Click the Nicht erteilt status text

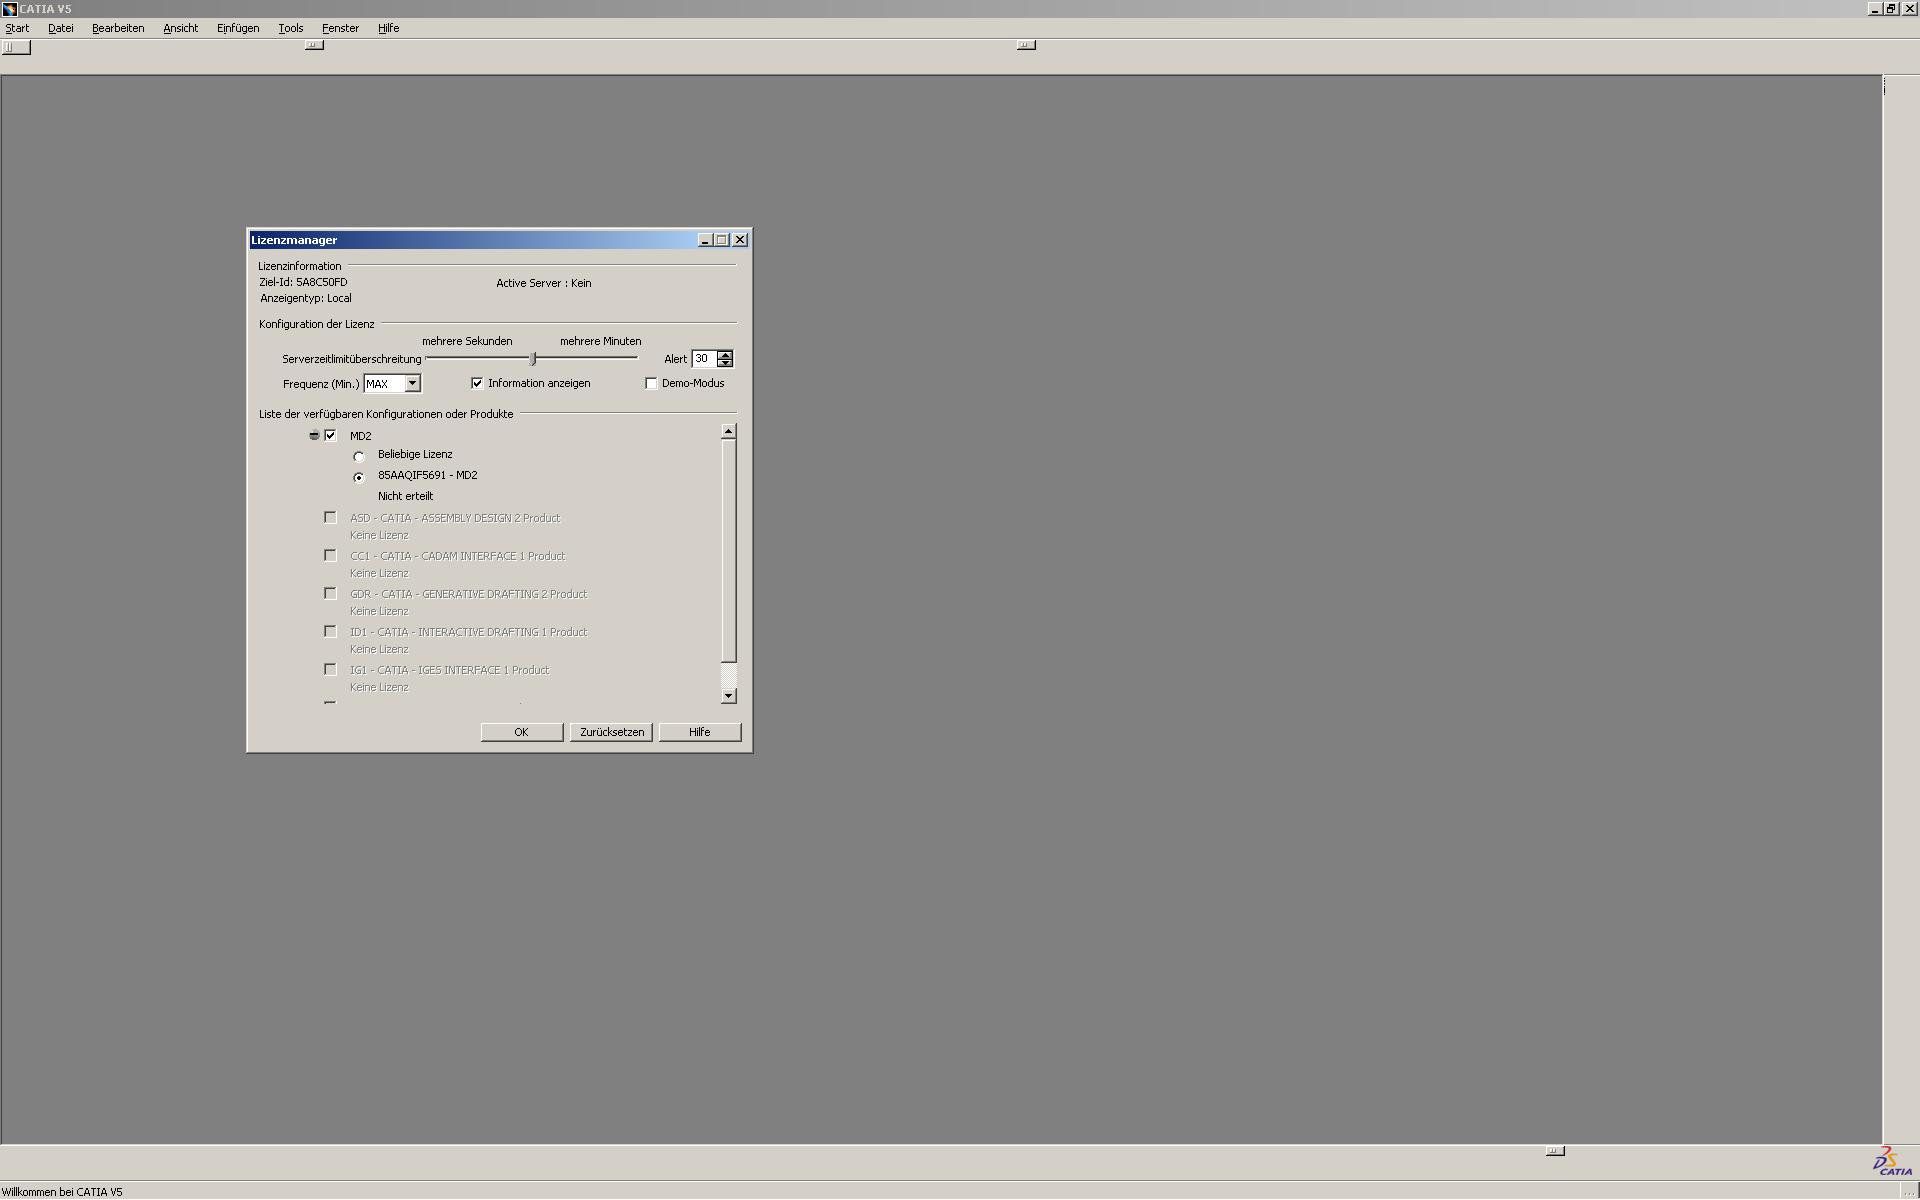coord(405,496)
